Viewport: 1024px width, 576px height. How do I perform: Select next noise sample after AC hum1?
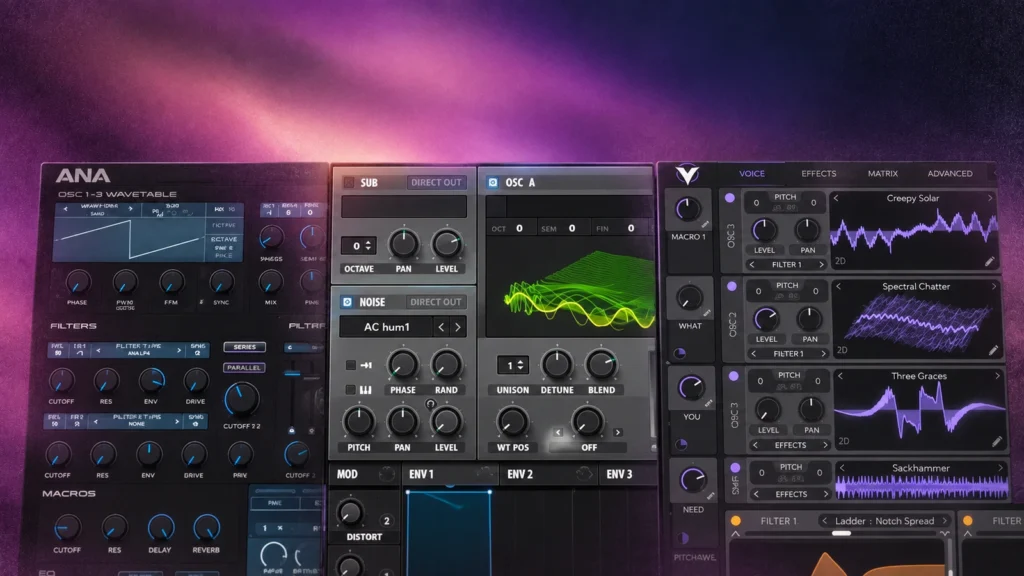tap(458, 327)
